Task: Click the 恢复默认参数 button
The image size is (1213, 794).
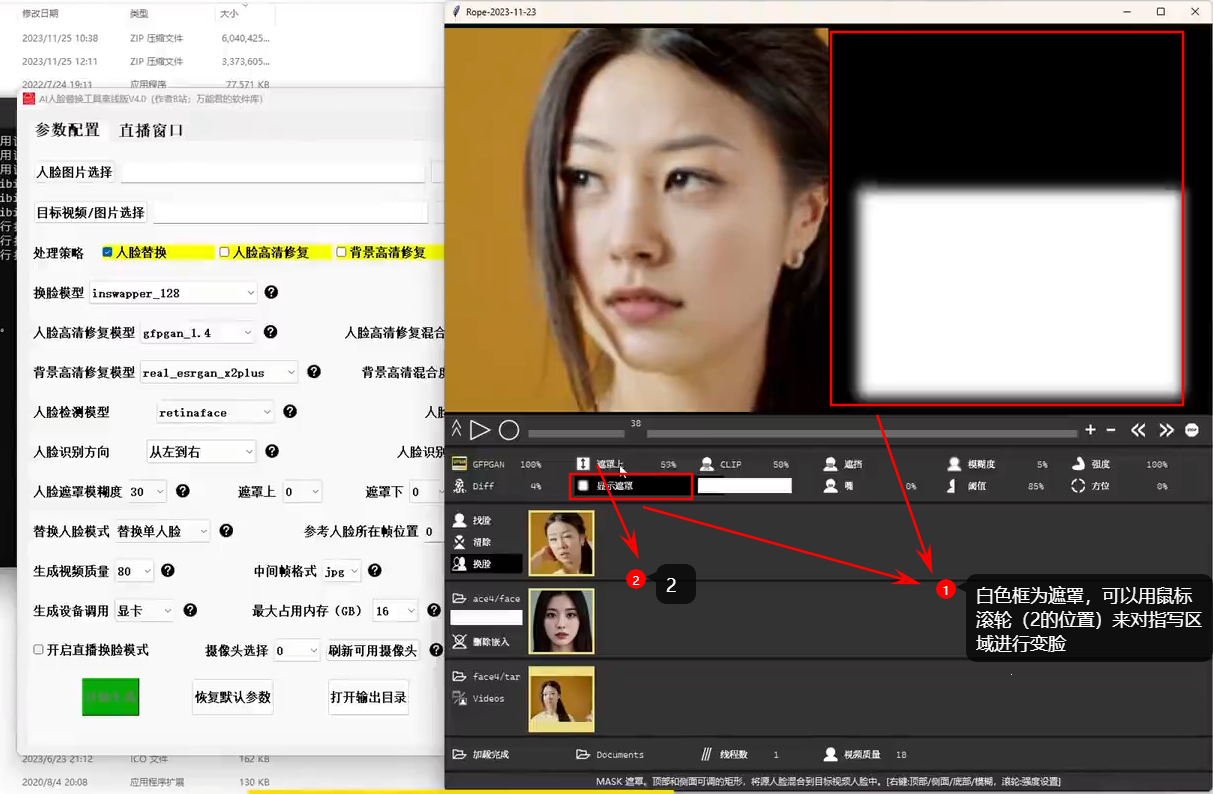Action: coord(233,697)
